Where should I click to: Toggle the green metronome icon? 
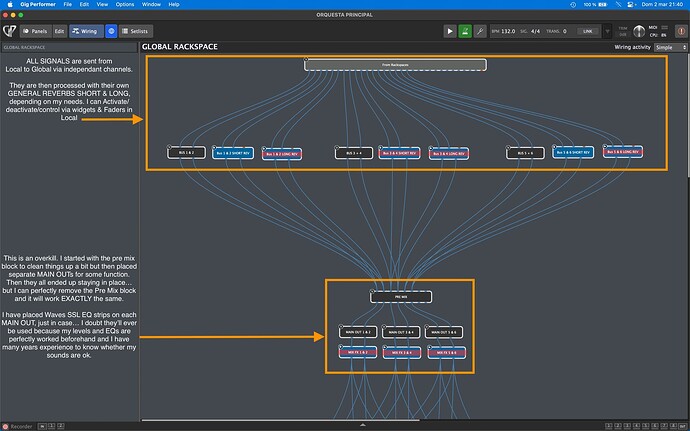coord(465,31)
